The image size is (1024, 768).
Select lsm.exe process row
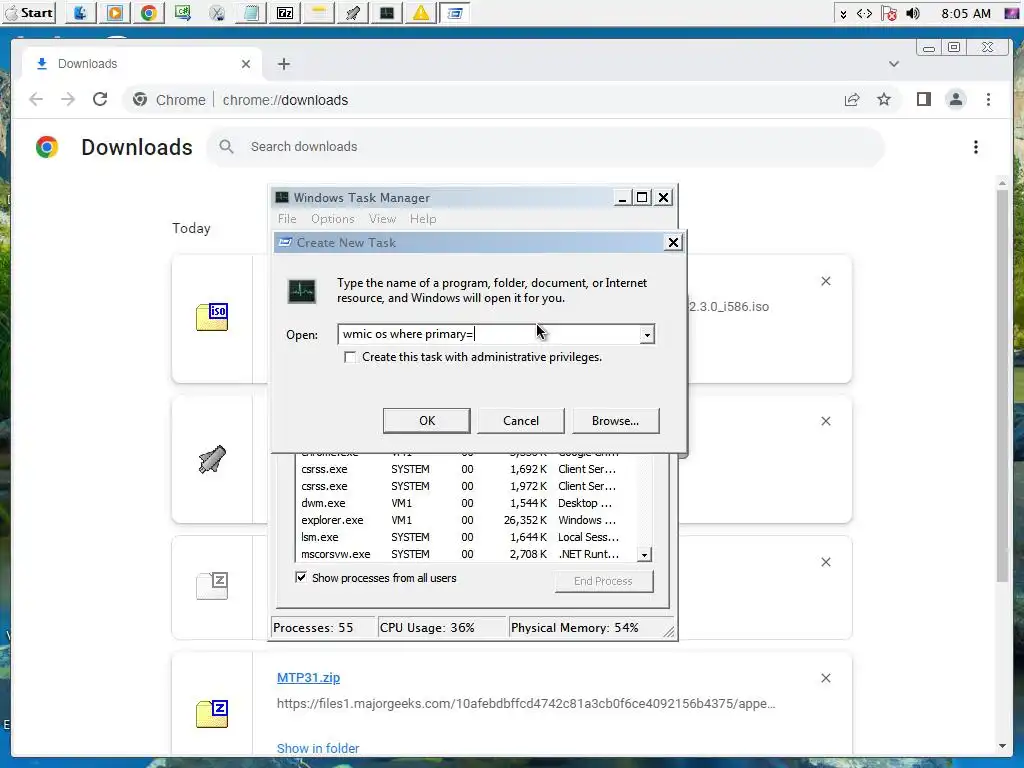[x=466, y=537]
